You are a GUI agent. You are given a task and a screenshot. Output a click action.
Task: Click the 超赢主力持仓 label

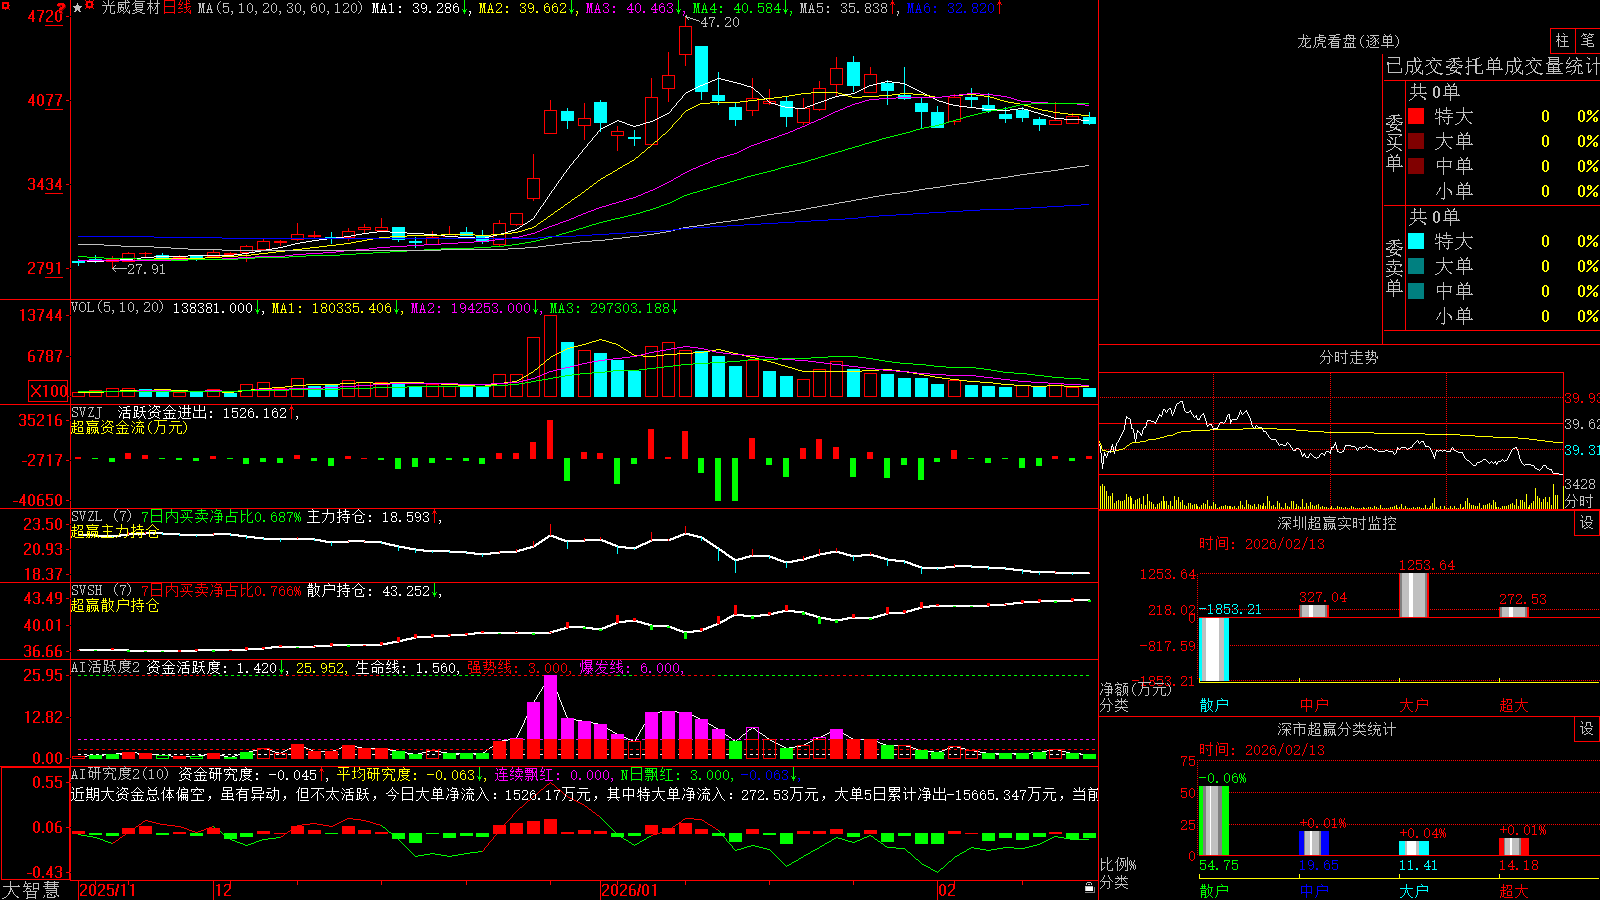(115, 531)
